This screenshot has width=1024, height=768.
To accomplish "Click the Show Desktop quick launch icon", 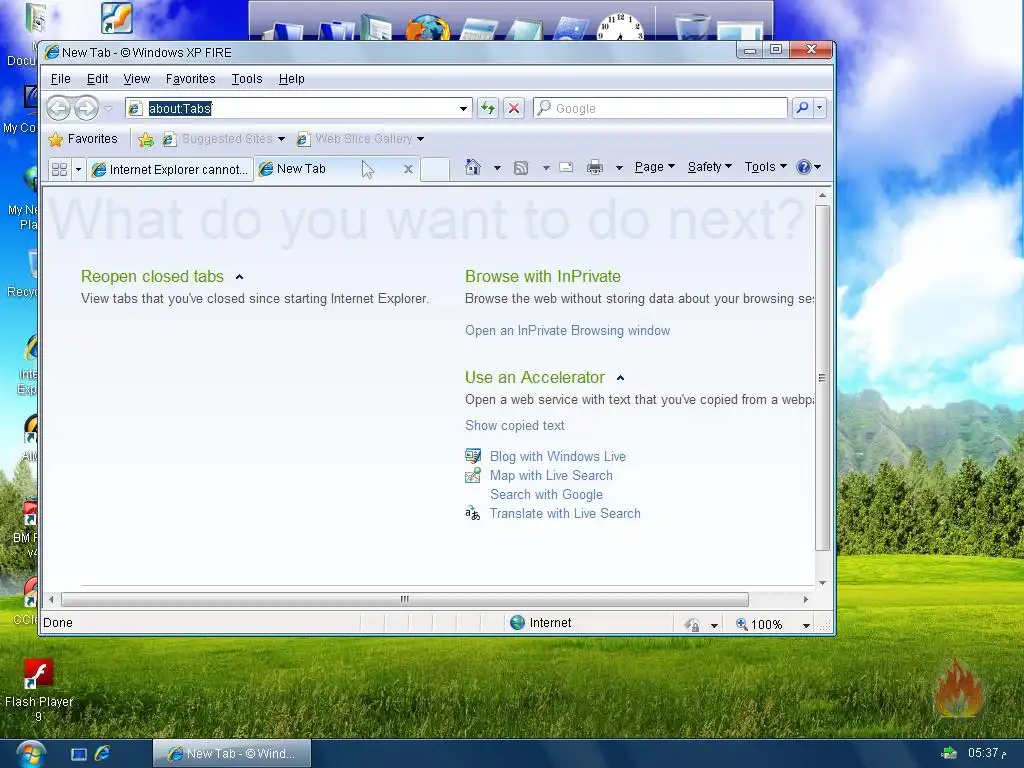I will pyautogui.click(x=78, y=754).
